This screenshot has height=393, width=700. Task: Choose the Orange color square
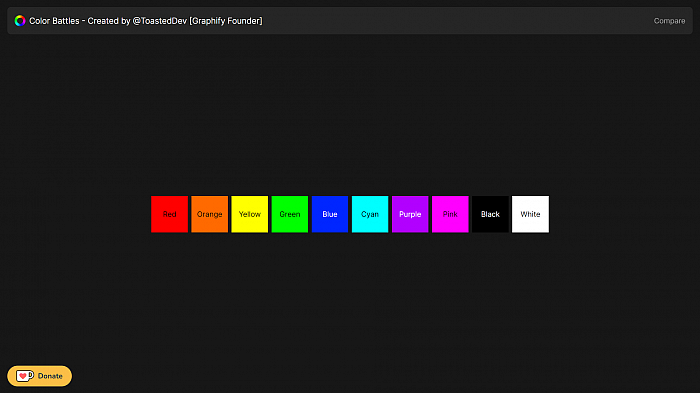coord(209,214)
